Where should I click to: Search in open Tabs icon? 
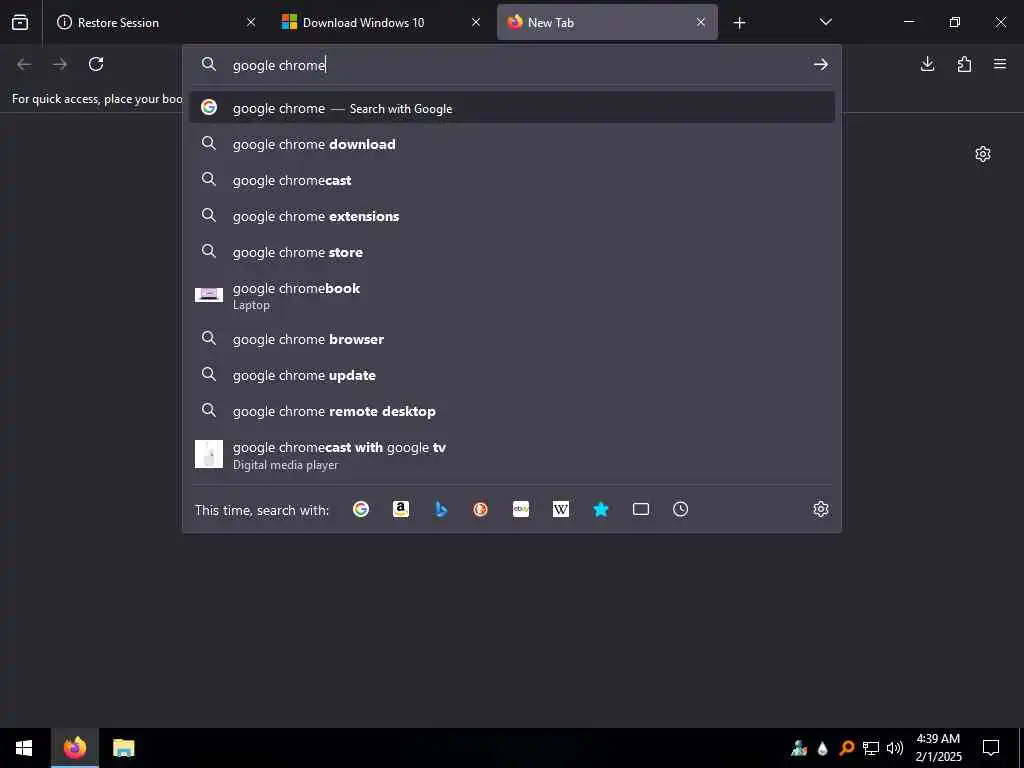point(641,509)
